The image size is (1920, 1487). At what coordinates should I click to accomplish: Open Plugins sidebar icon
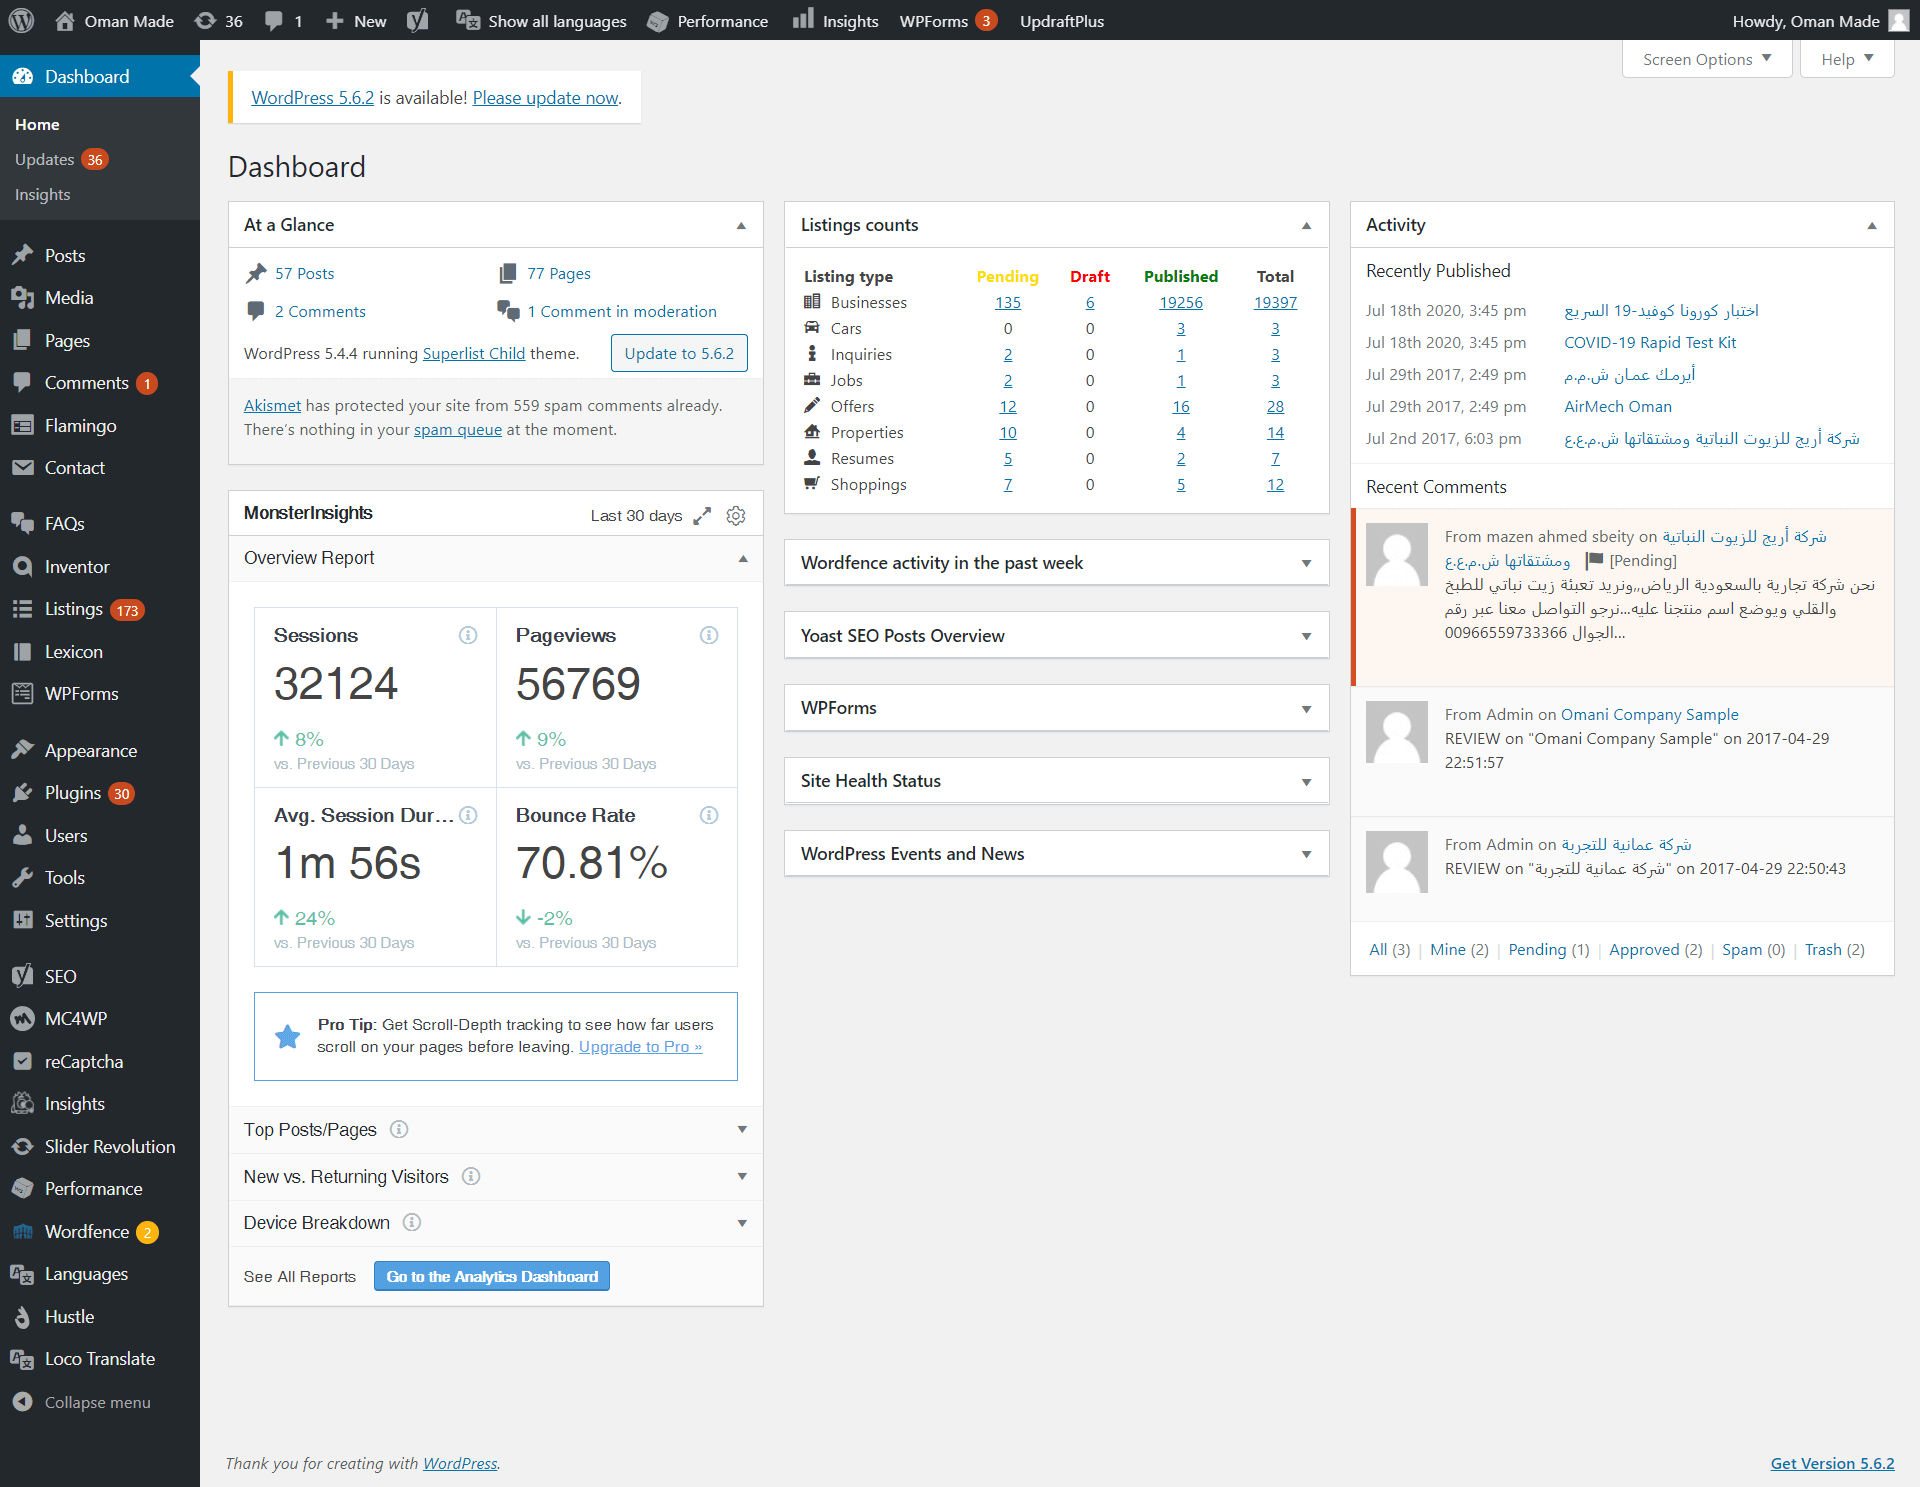pyautogui.click(x=22, y=793)
